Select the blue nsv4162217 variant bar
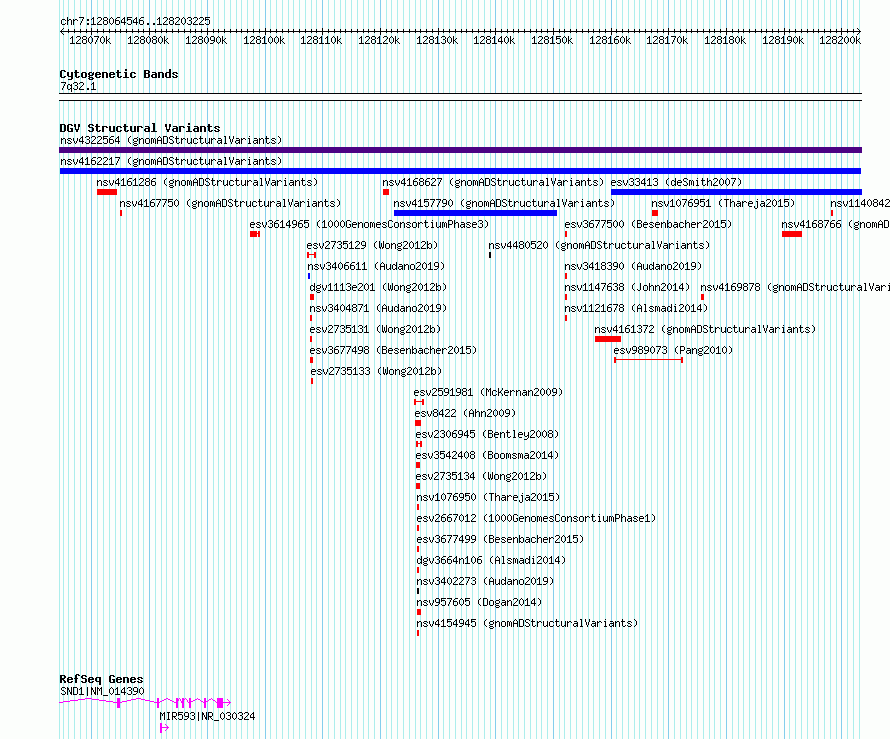The height and width of the screenshot is (739, 890). tap(460, 171)
